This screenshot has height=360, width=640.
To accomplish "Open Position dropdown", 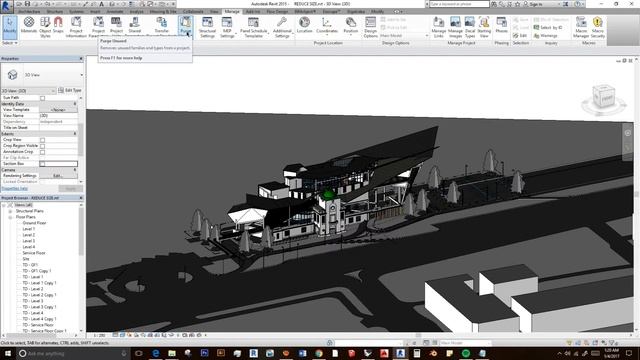I will pos(351,27).
